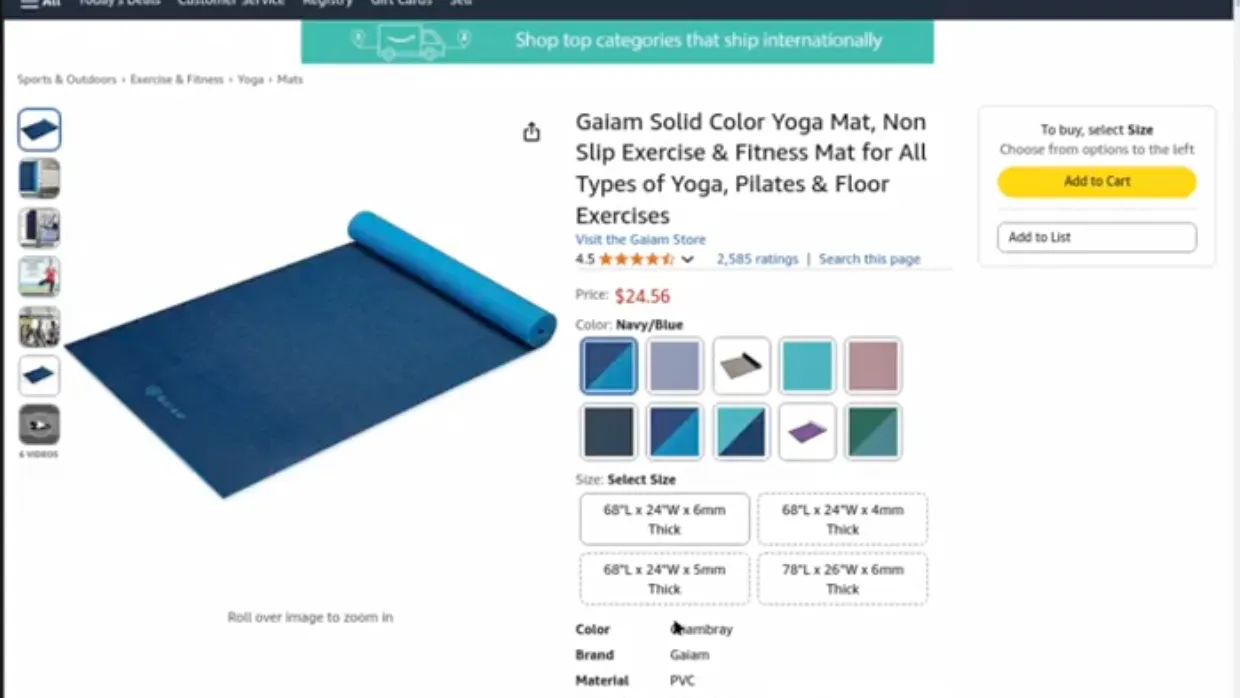Click Shop top categories international banner
Image resolution: width=1240 pixels, height=698 pixels.
click(x=617, y=41)
